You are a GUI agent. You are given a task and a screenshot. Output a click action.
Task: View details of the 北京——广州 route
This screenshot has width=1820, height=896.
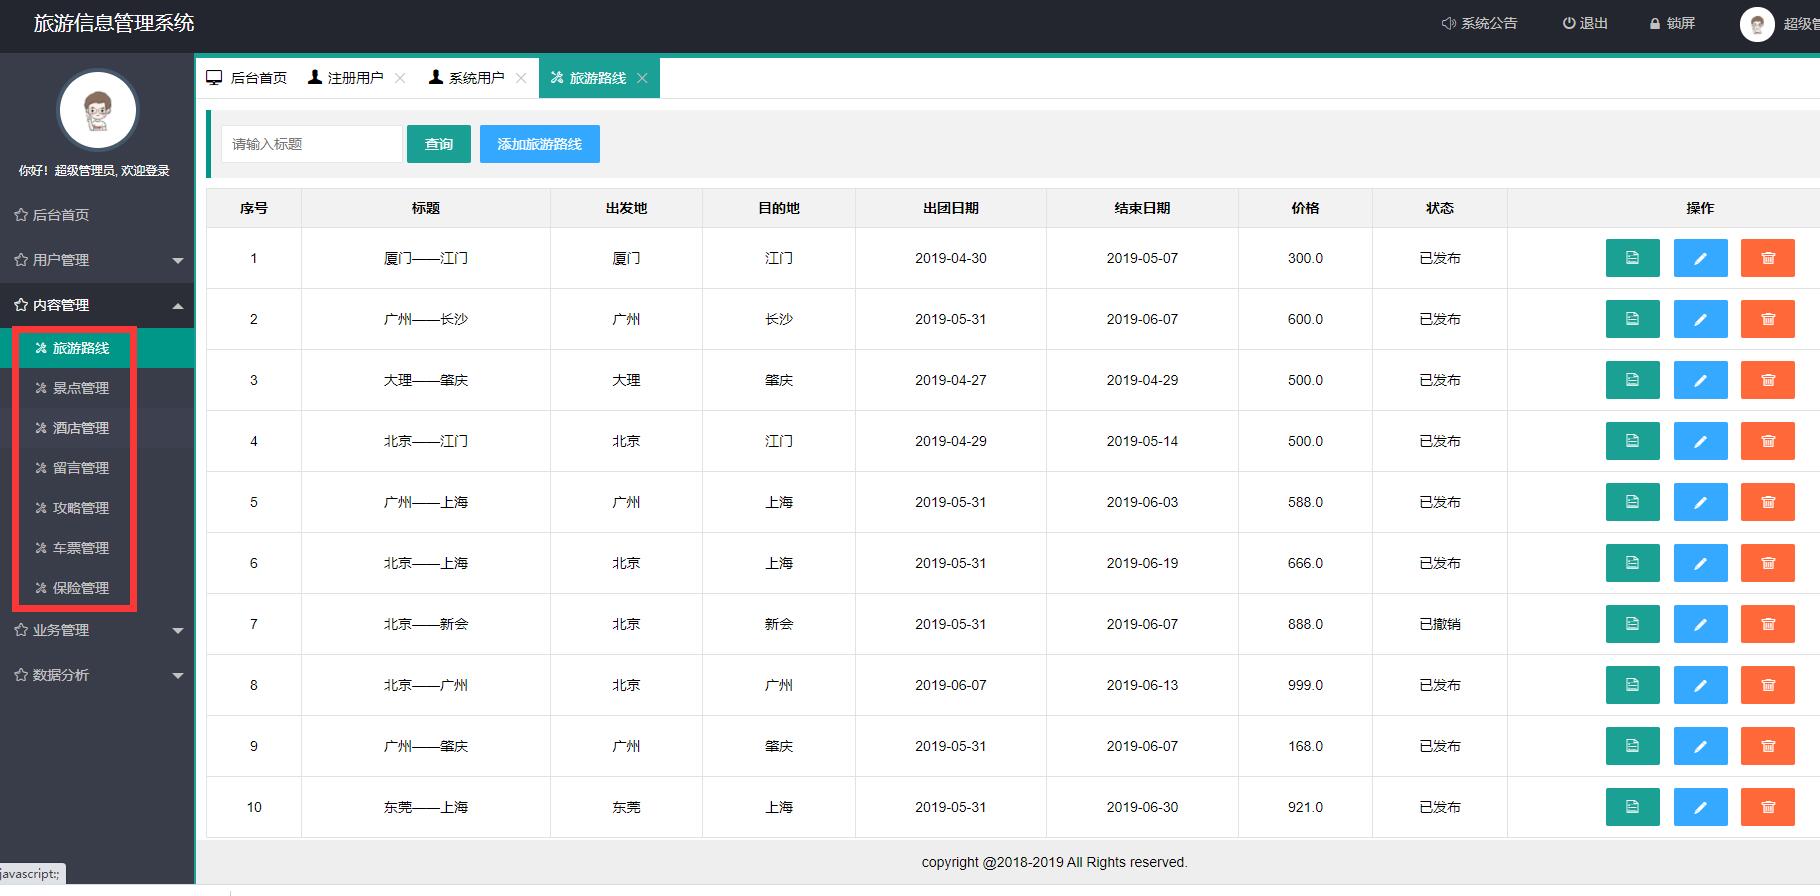point(1632,685)
